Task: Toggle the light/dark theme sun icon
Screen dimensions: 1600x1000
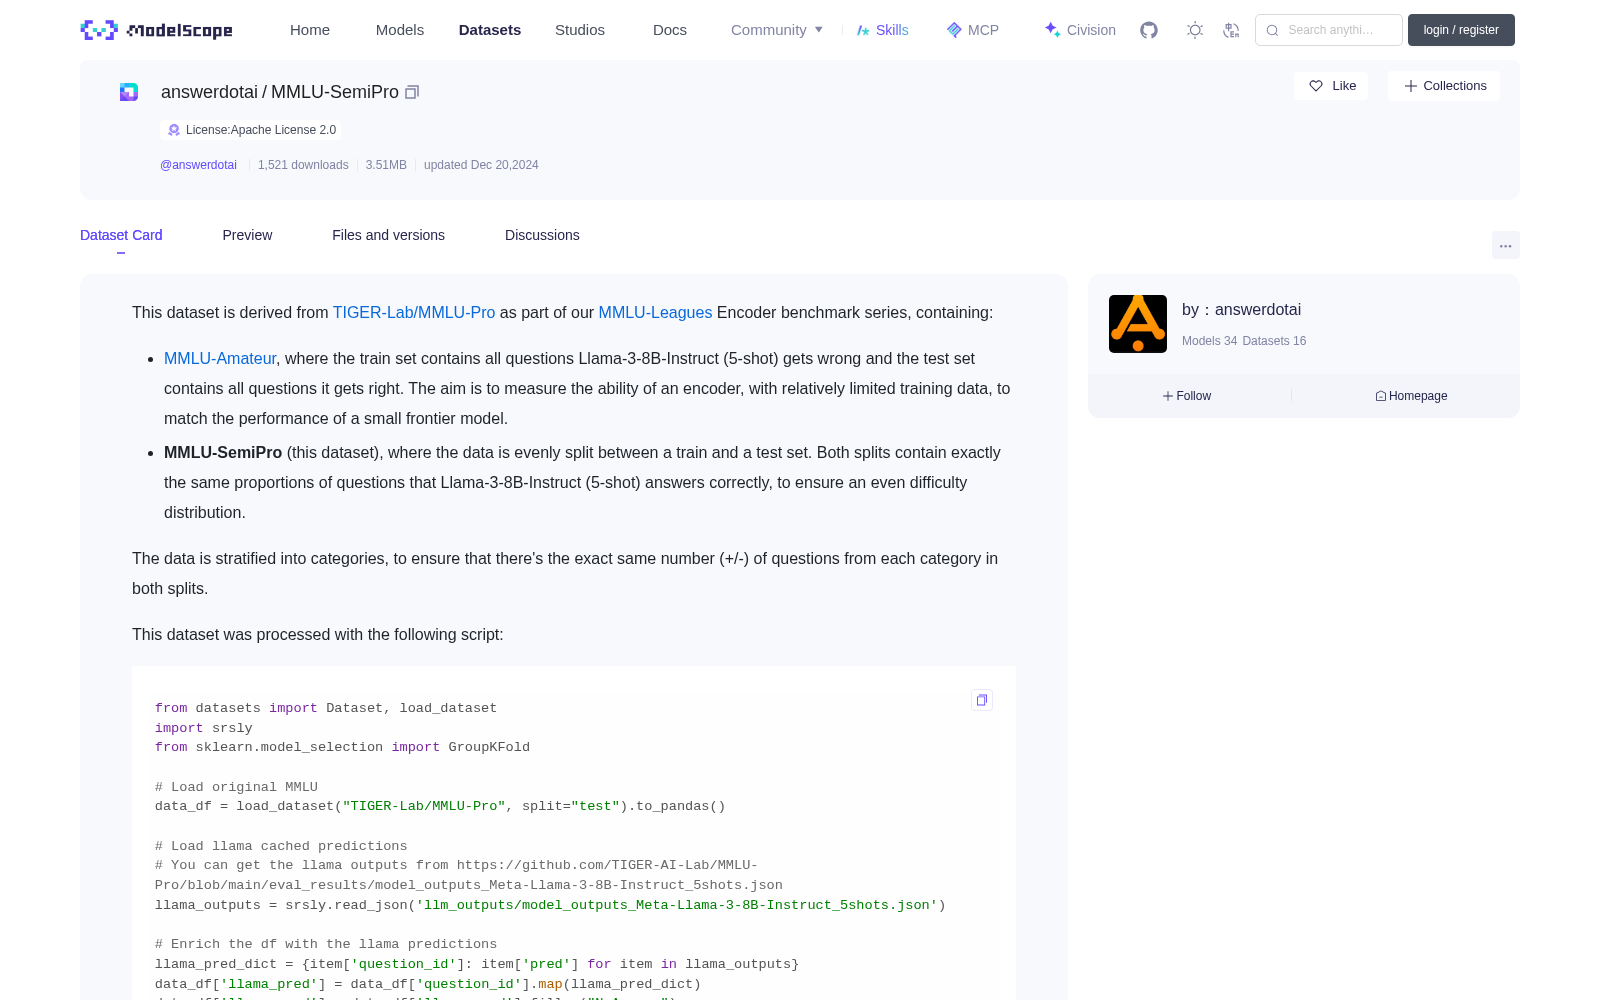Action: coord(1195,30)
